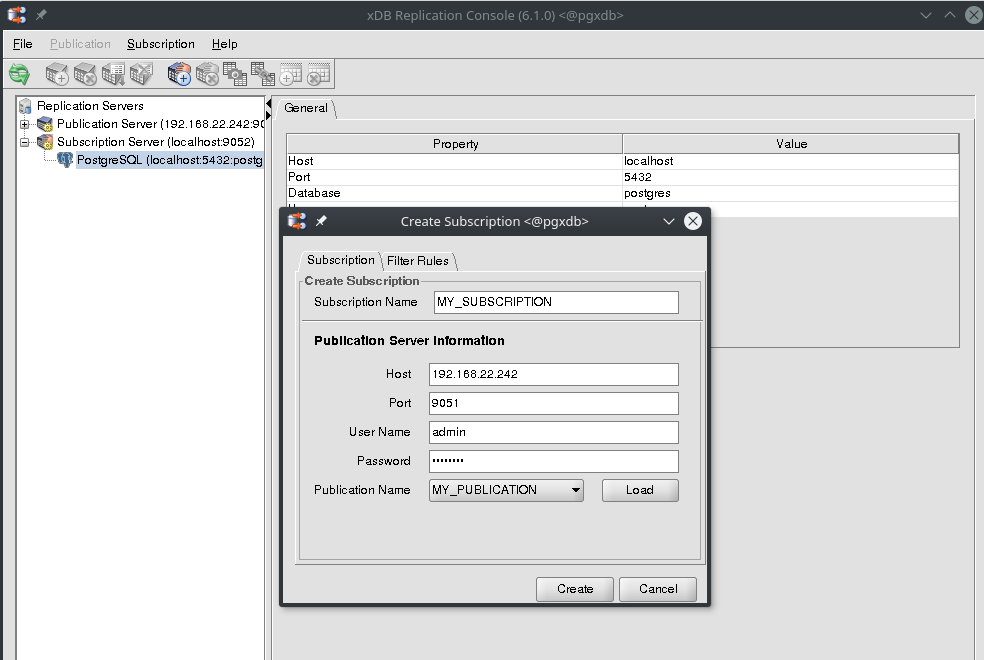The image size is (984, 660).
Task: Click the Create Subscription toolbar icon
Action: [x=179, y=74]
